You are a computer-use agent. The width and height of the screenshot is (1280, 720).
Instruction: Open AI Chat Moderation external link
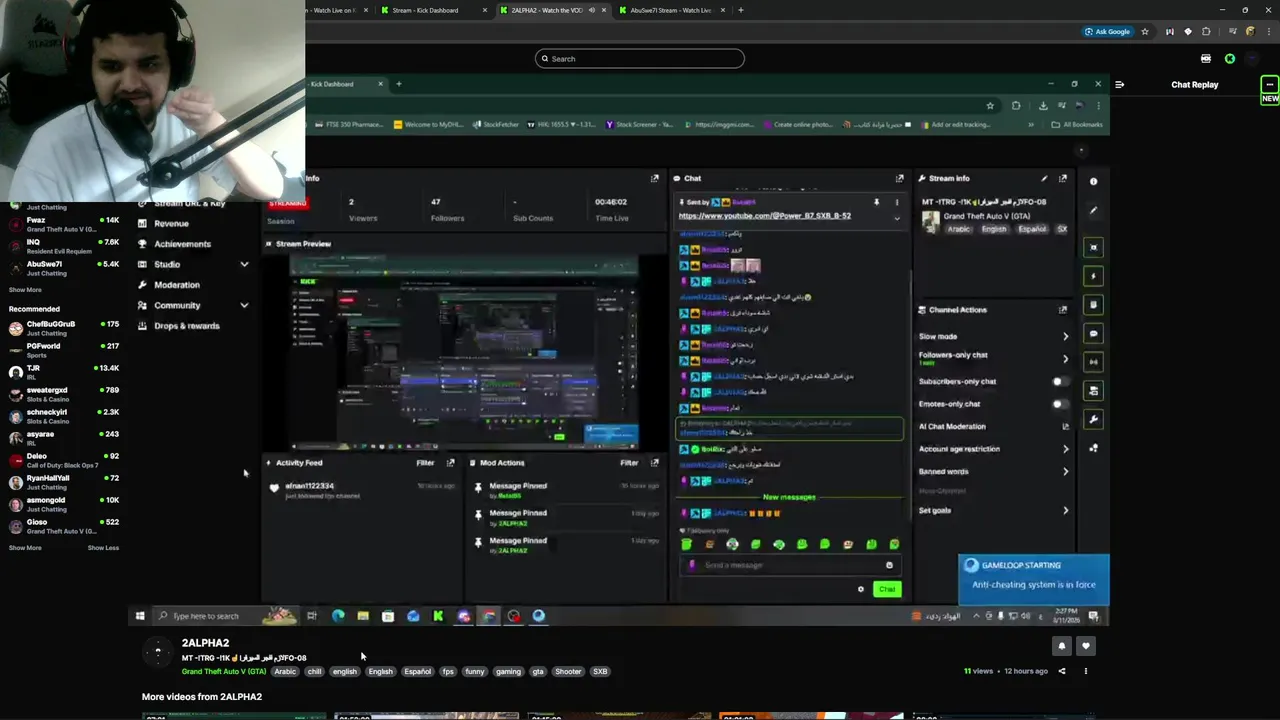(x=1065, y=427)
